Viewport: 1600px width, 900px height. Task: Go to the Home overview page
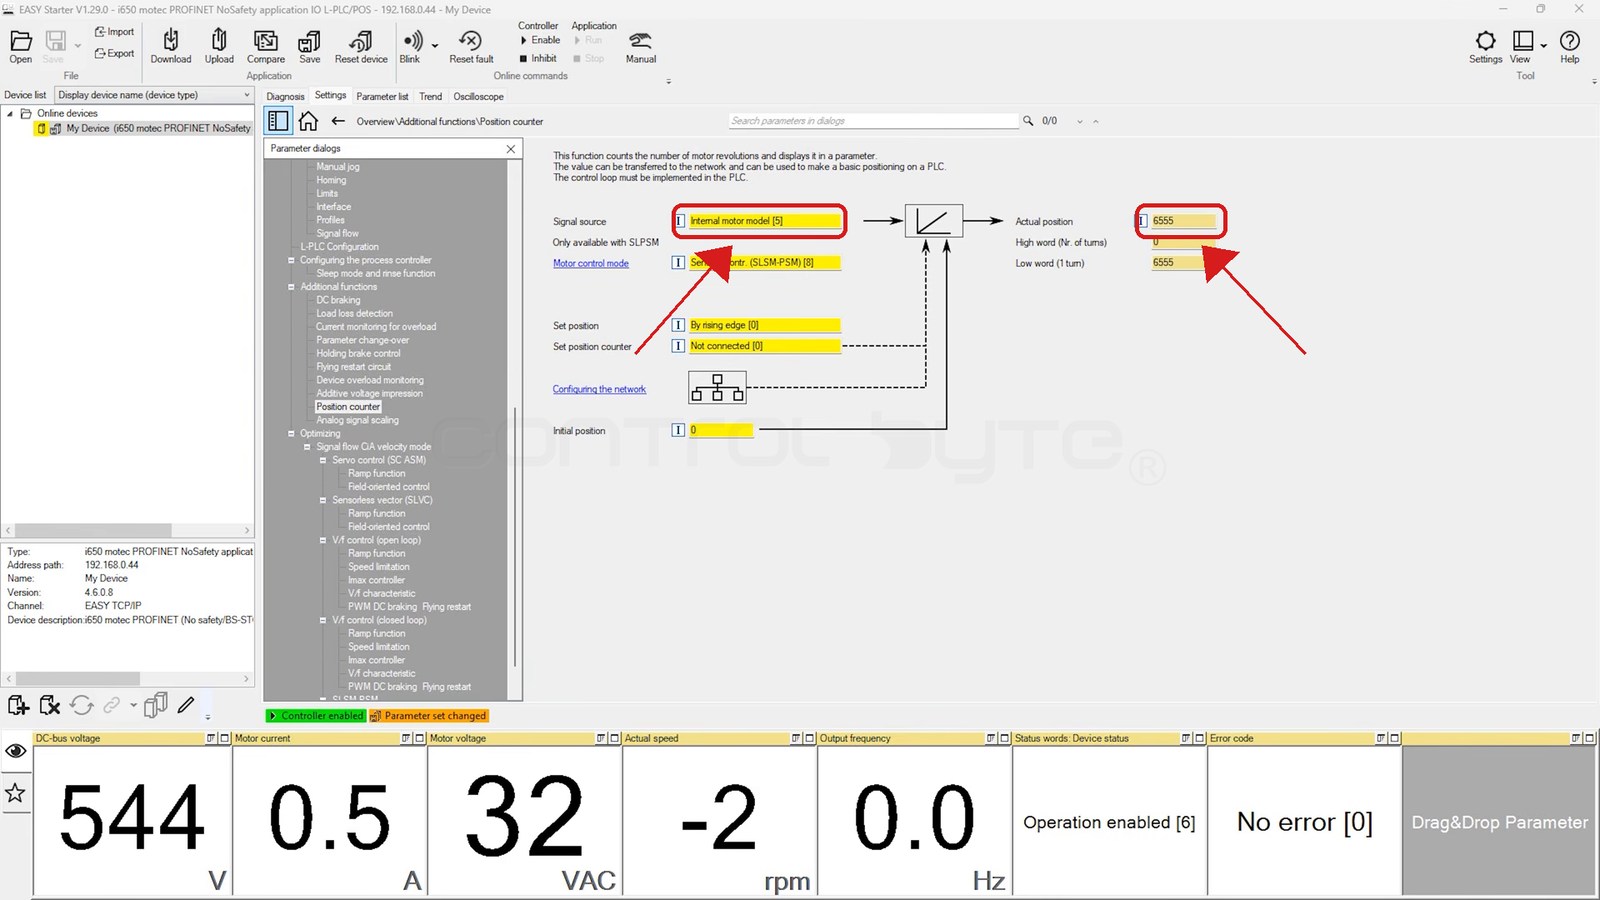pos(308,121)
